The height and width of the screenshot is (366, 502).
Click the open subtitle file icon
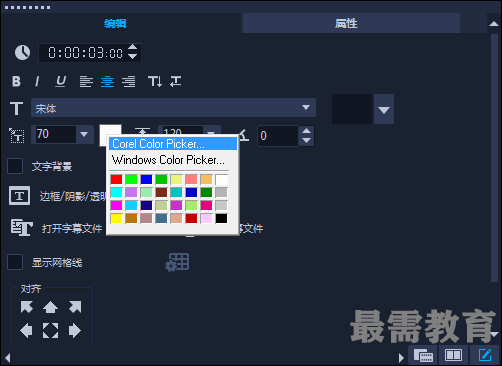[21, 228]
